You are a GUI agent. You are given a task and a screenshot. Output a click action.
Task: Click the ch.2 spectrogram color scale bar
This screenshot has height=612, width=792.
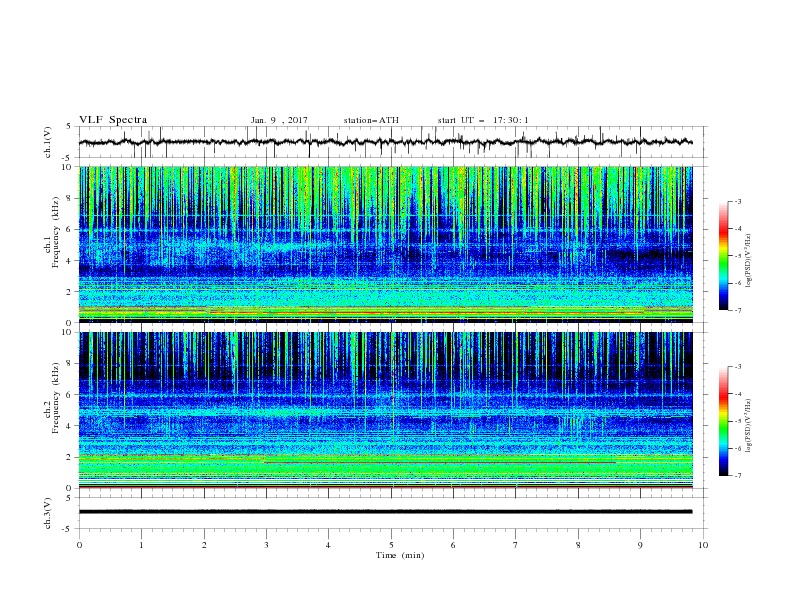coord(723,421)
